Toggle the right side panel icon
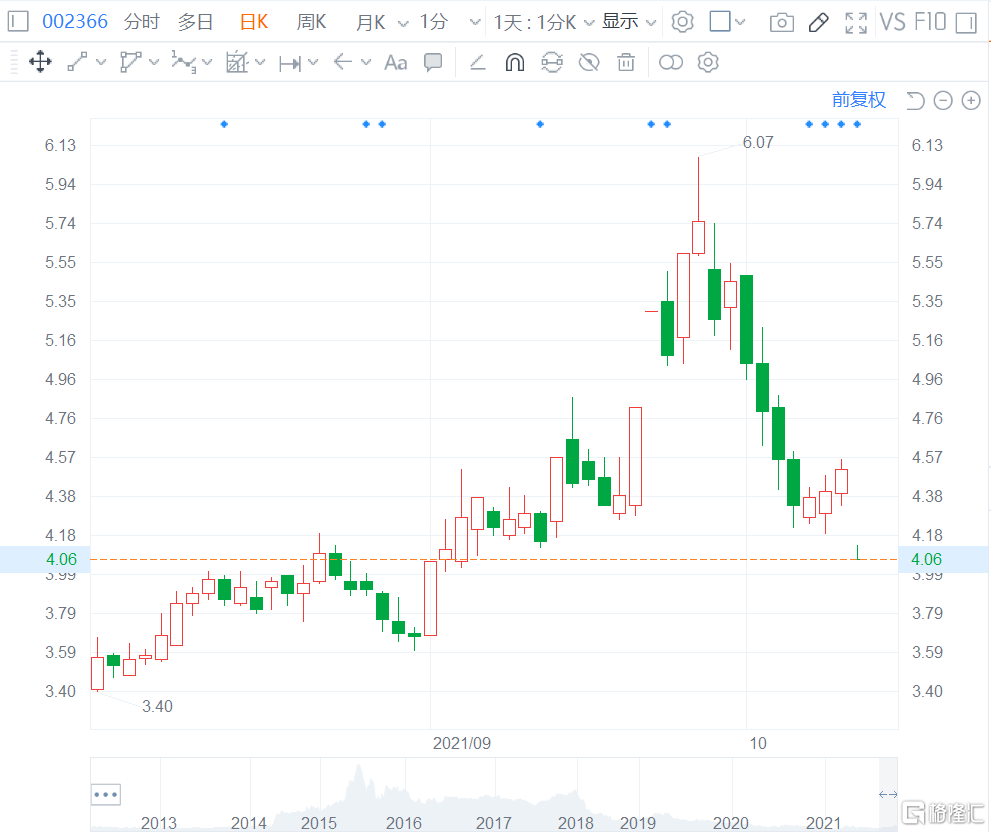Viewport: 991px width, 832px height. 966,23
